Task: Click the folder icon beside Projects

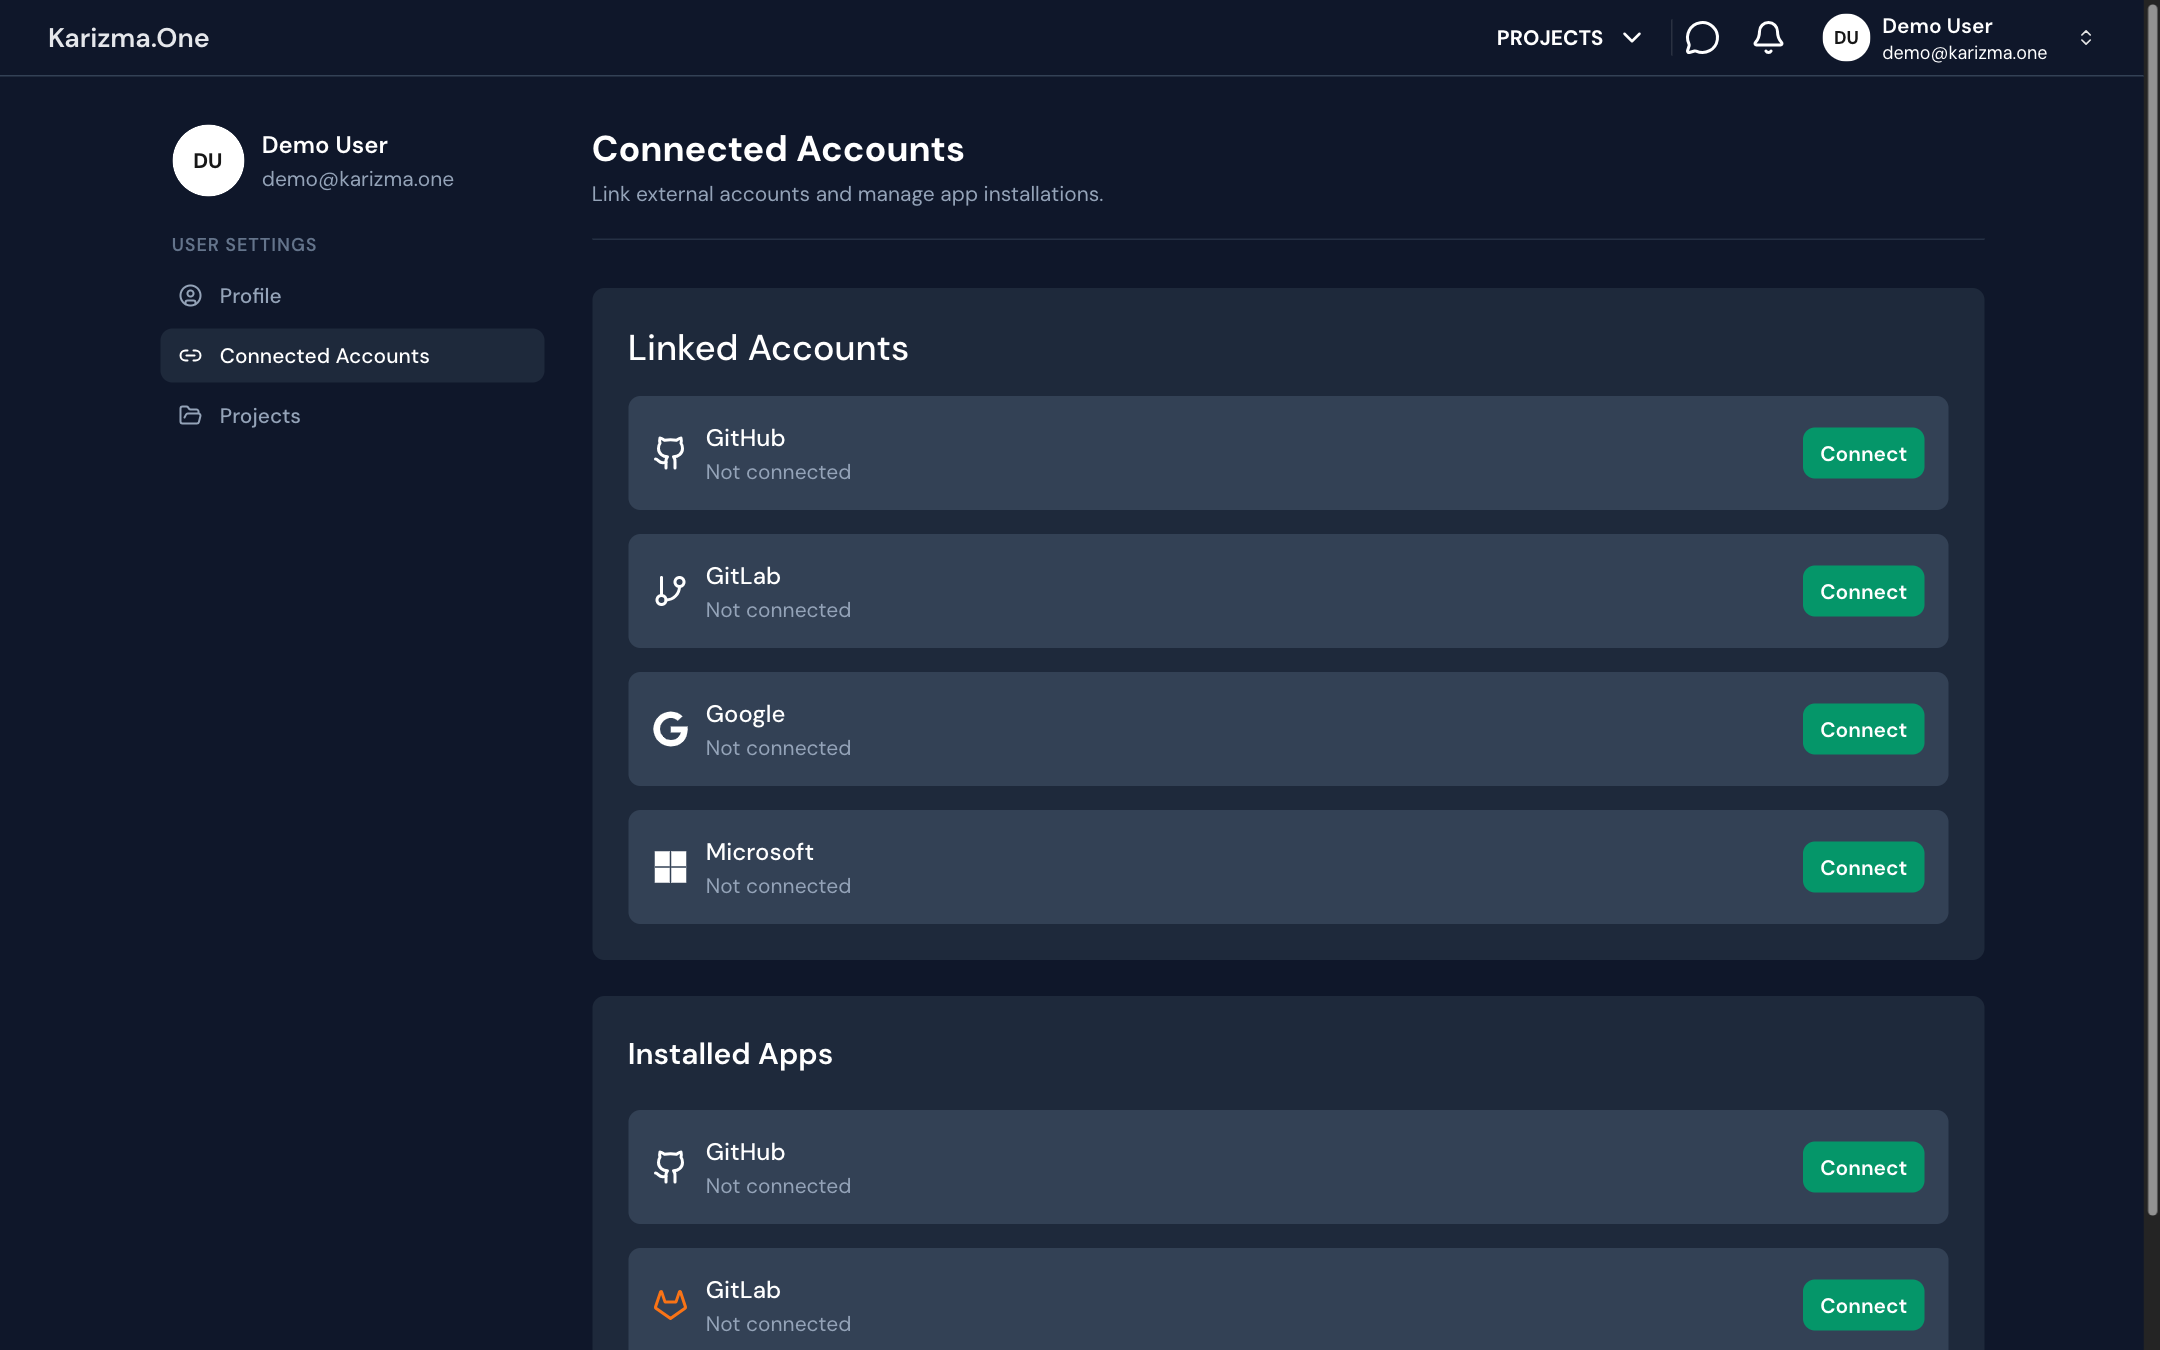Action: (190, 415)
